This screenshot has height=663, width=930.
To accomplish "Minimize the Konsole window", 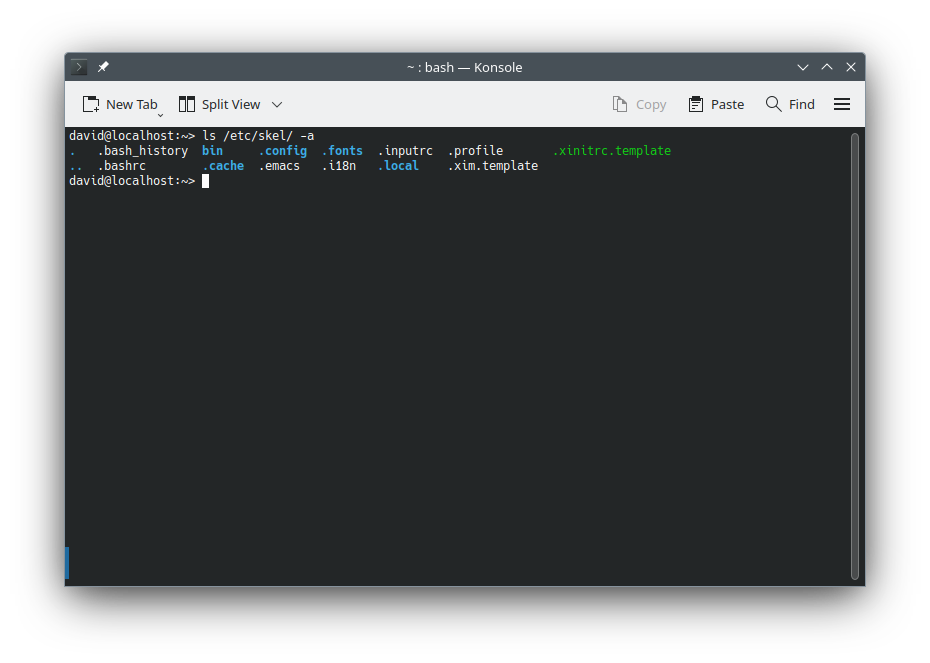I will coord(803,67).
